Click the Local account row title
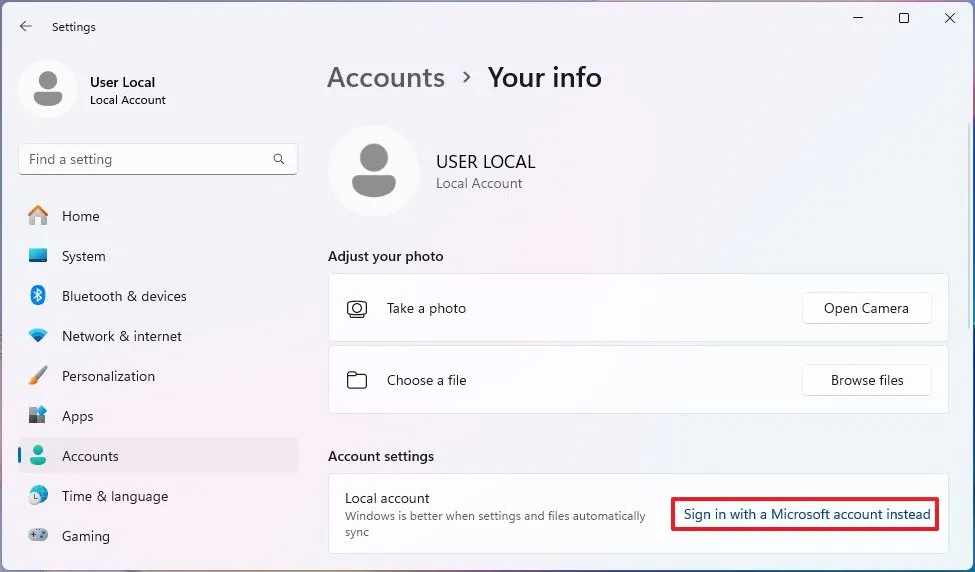Viewport: 975px width, 572px height. click(x=387, y=498)
